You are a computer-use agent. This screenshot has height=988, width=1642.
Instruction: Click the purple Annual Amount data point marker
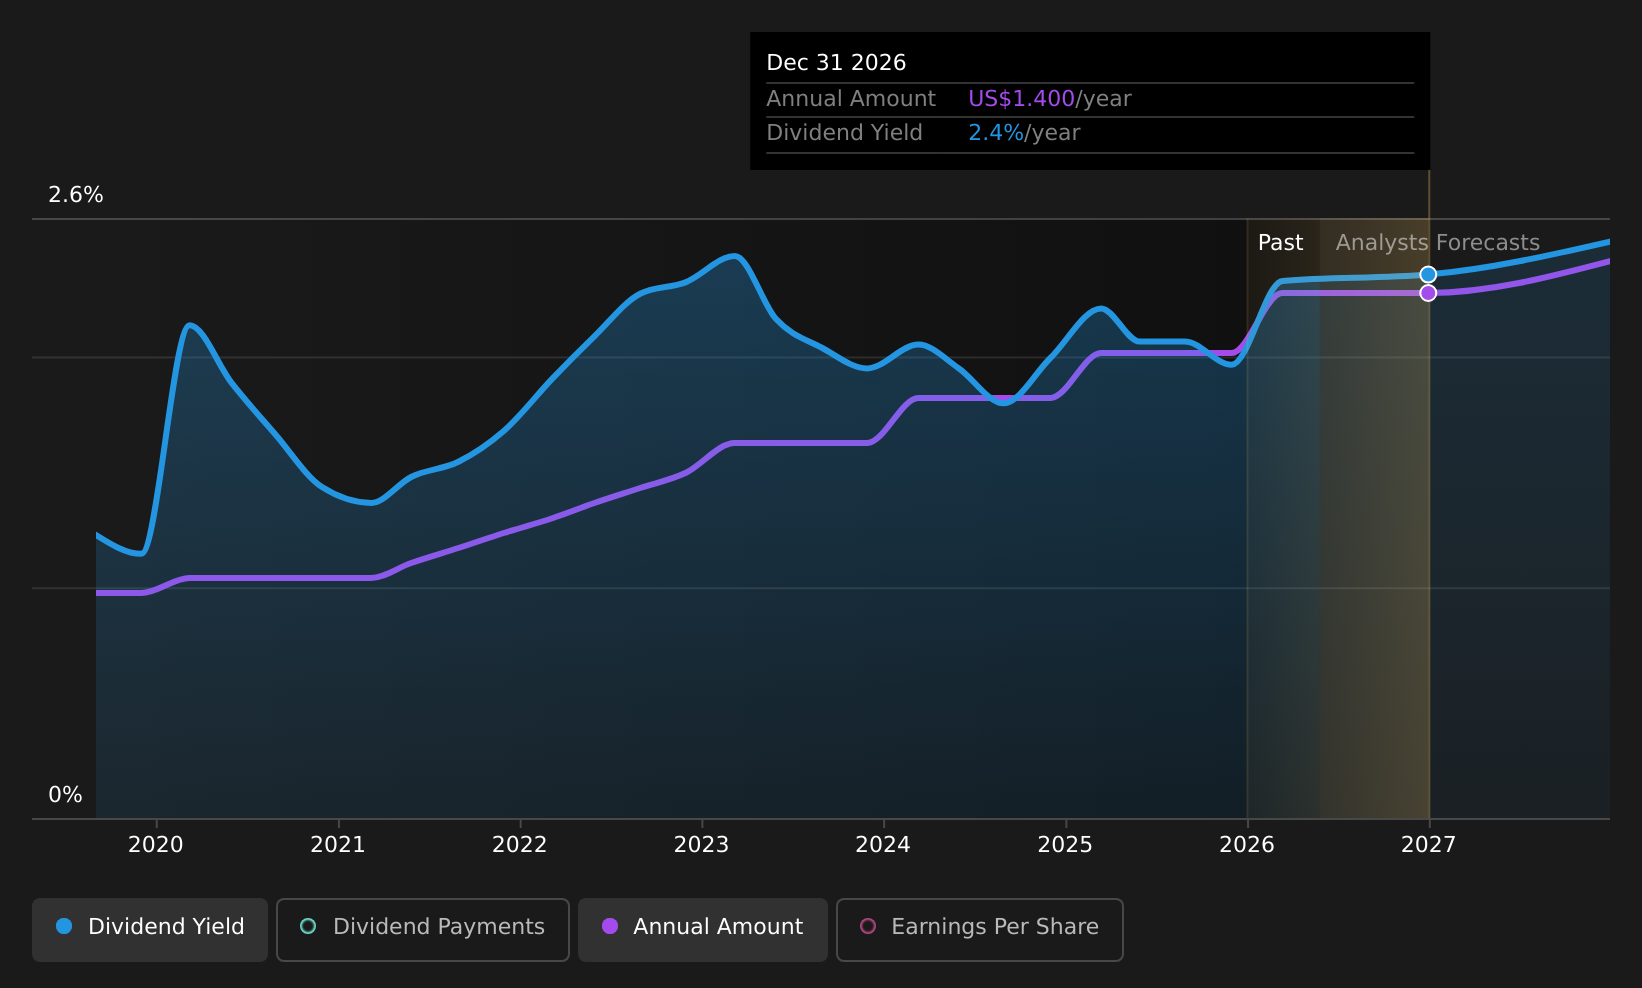pos(1428,293)
